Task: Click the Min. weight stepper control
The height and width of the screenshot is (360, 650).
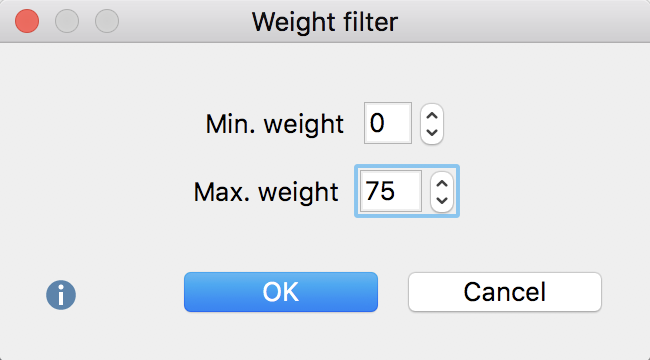Action: tap(432, 124)
